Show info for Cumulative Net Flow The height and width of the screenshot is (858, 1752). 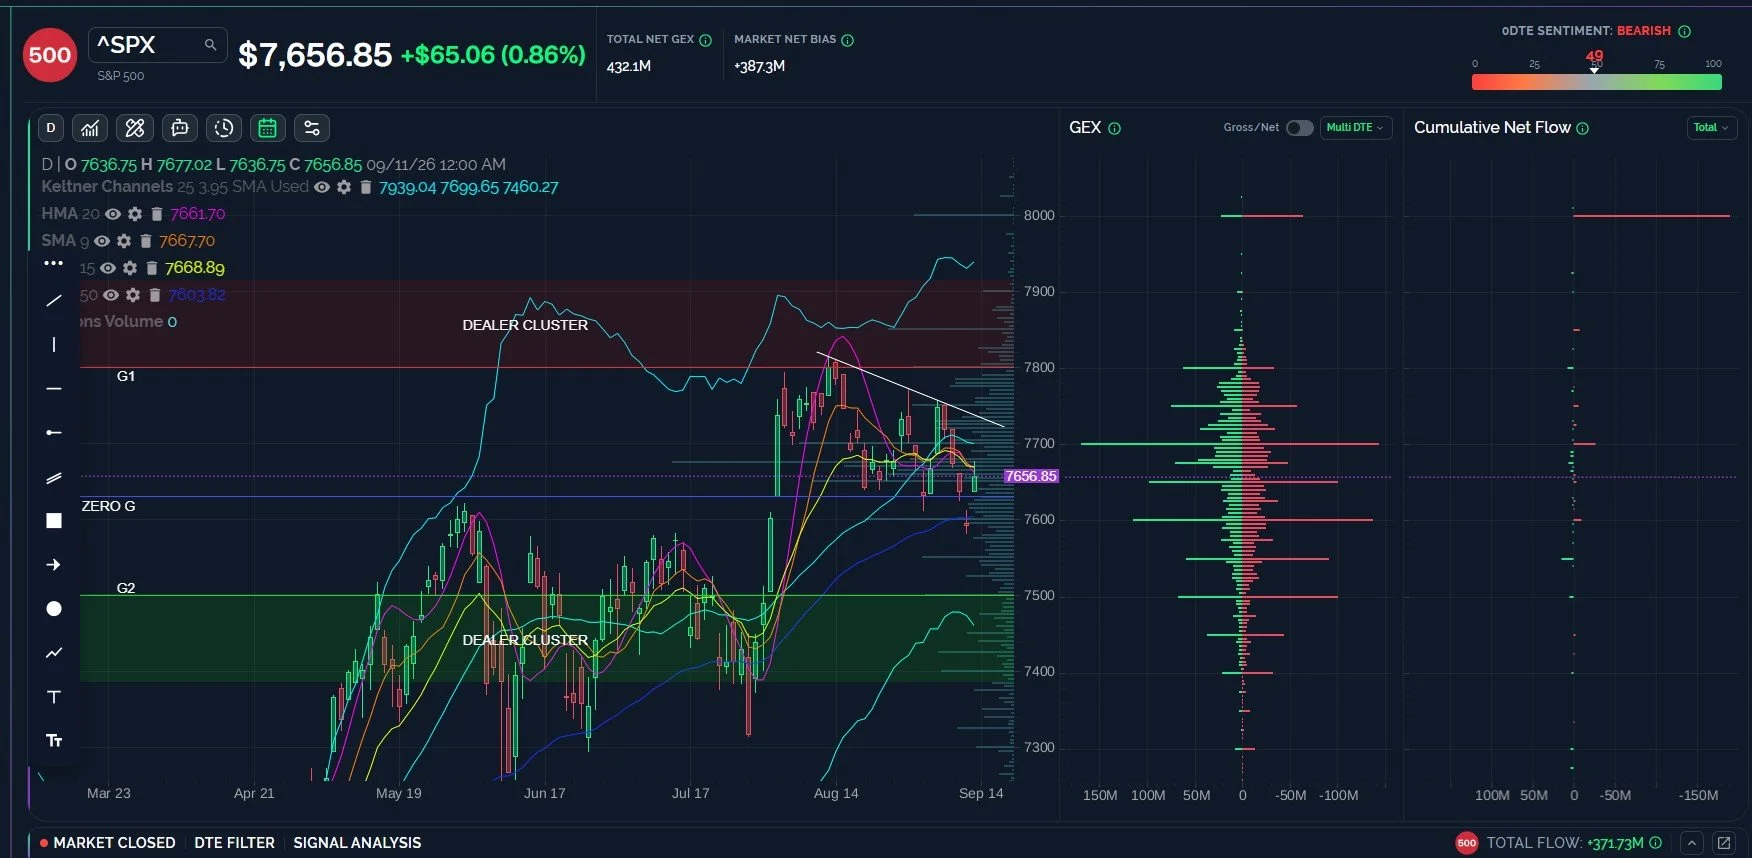(x=1582, y=128)
